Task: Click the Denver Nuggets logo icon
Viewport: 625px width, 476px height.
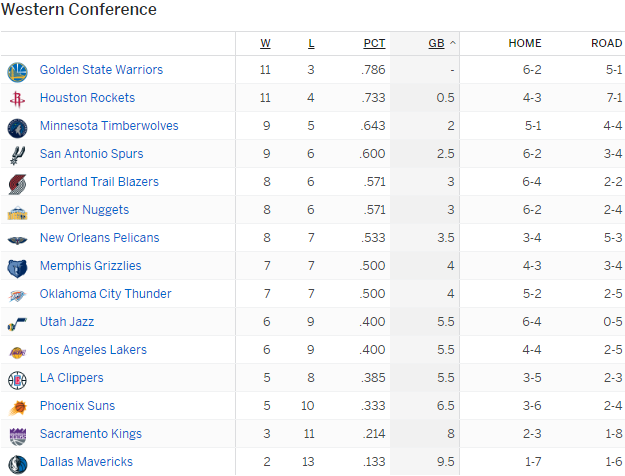Action: click(17, 211)
